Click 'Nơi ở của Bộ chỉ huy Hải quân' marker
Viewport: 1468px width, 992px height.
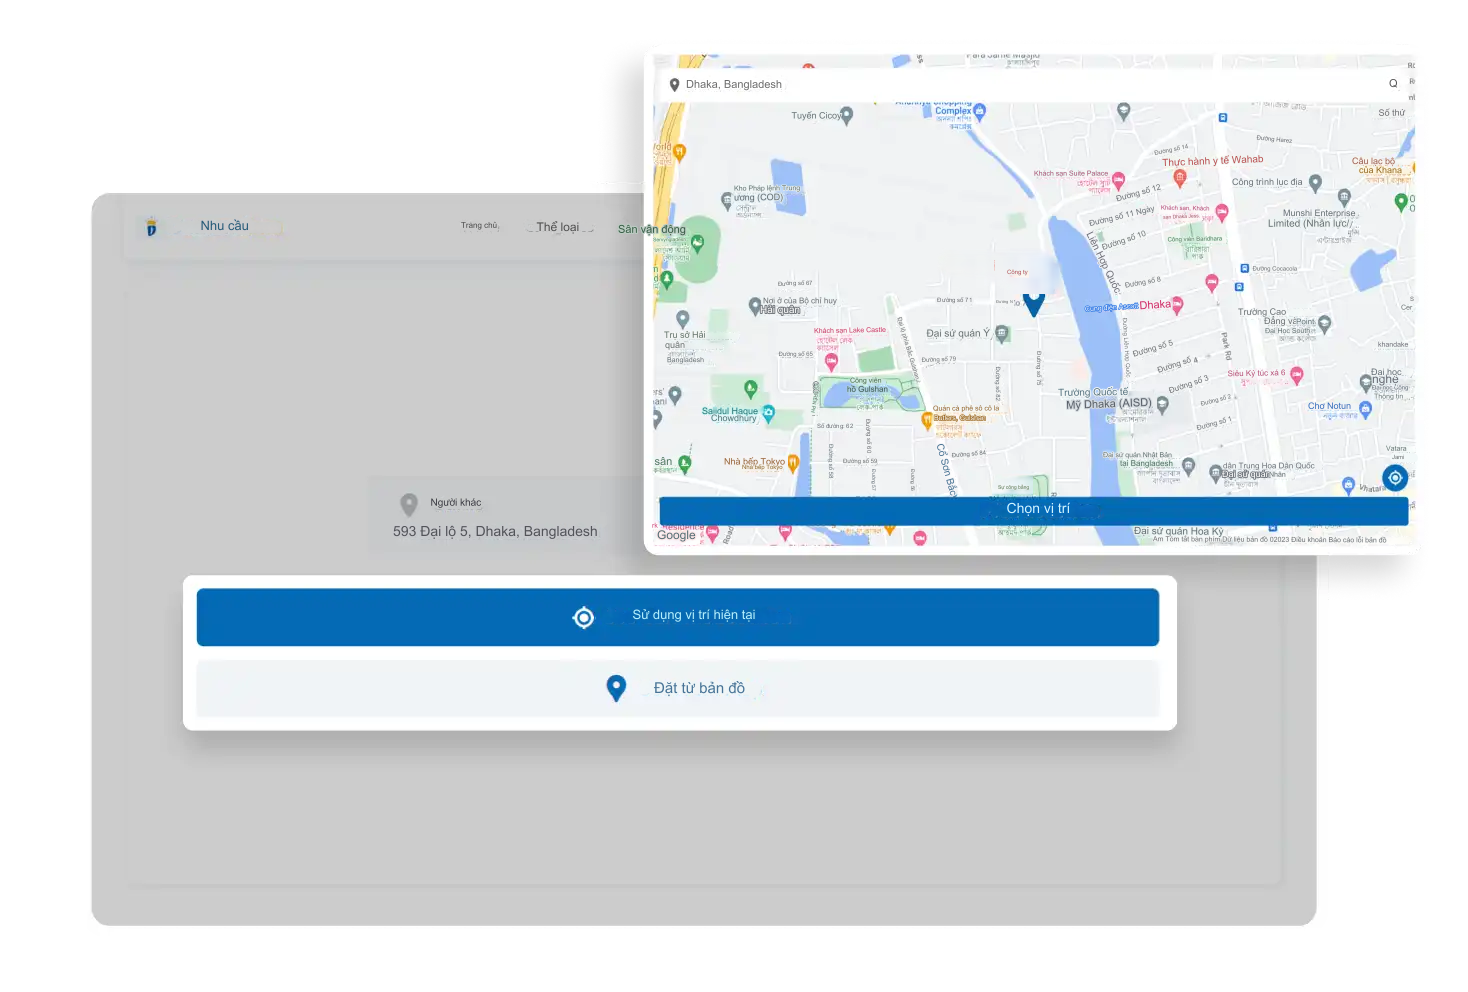coord(755,306)
